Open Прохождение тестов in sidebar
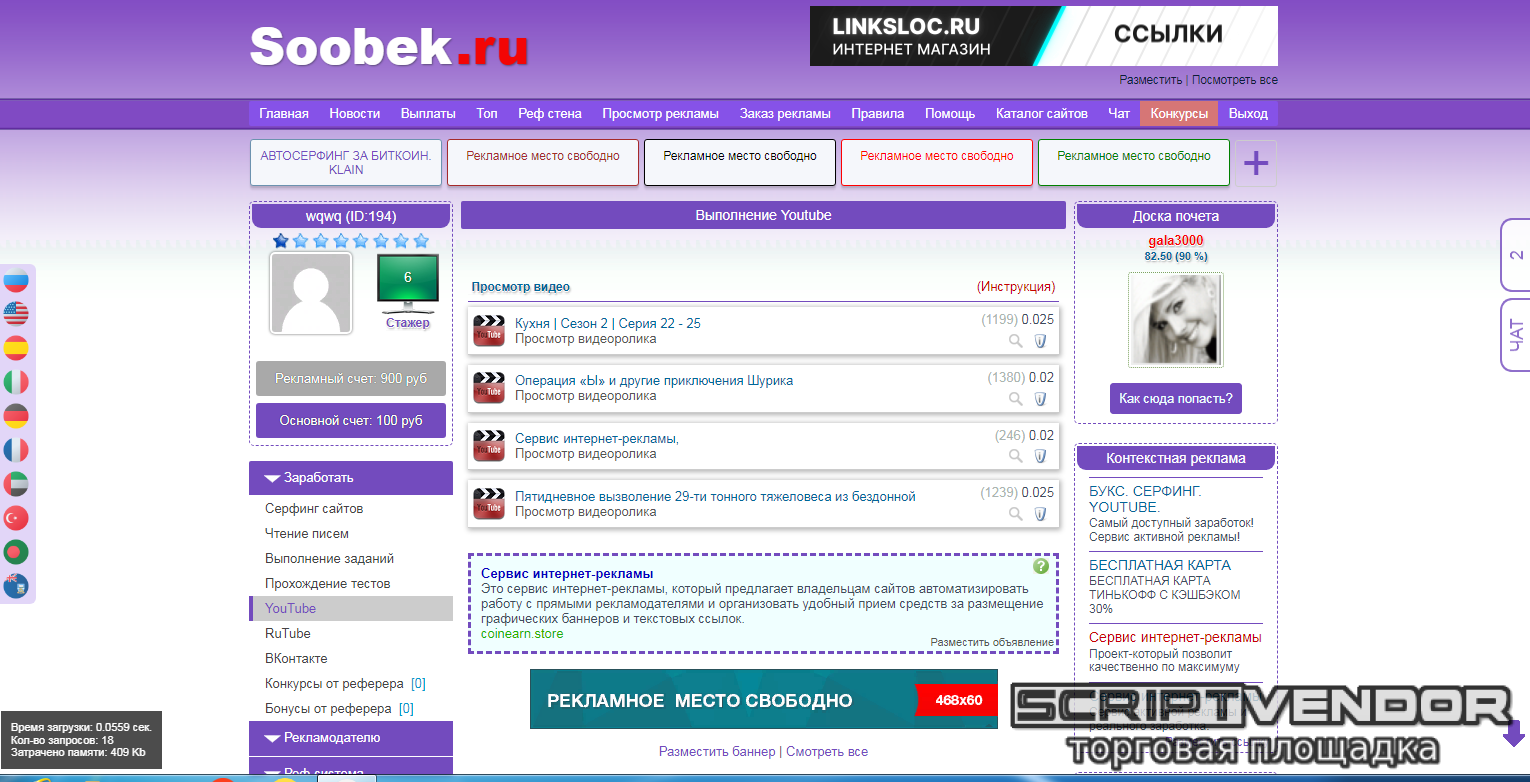 (328, 583)
